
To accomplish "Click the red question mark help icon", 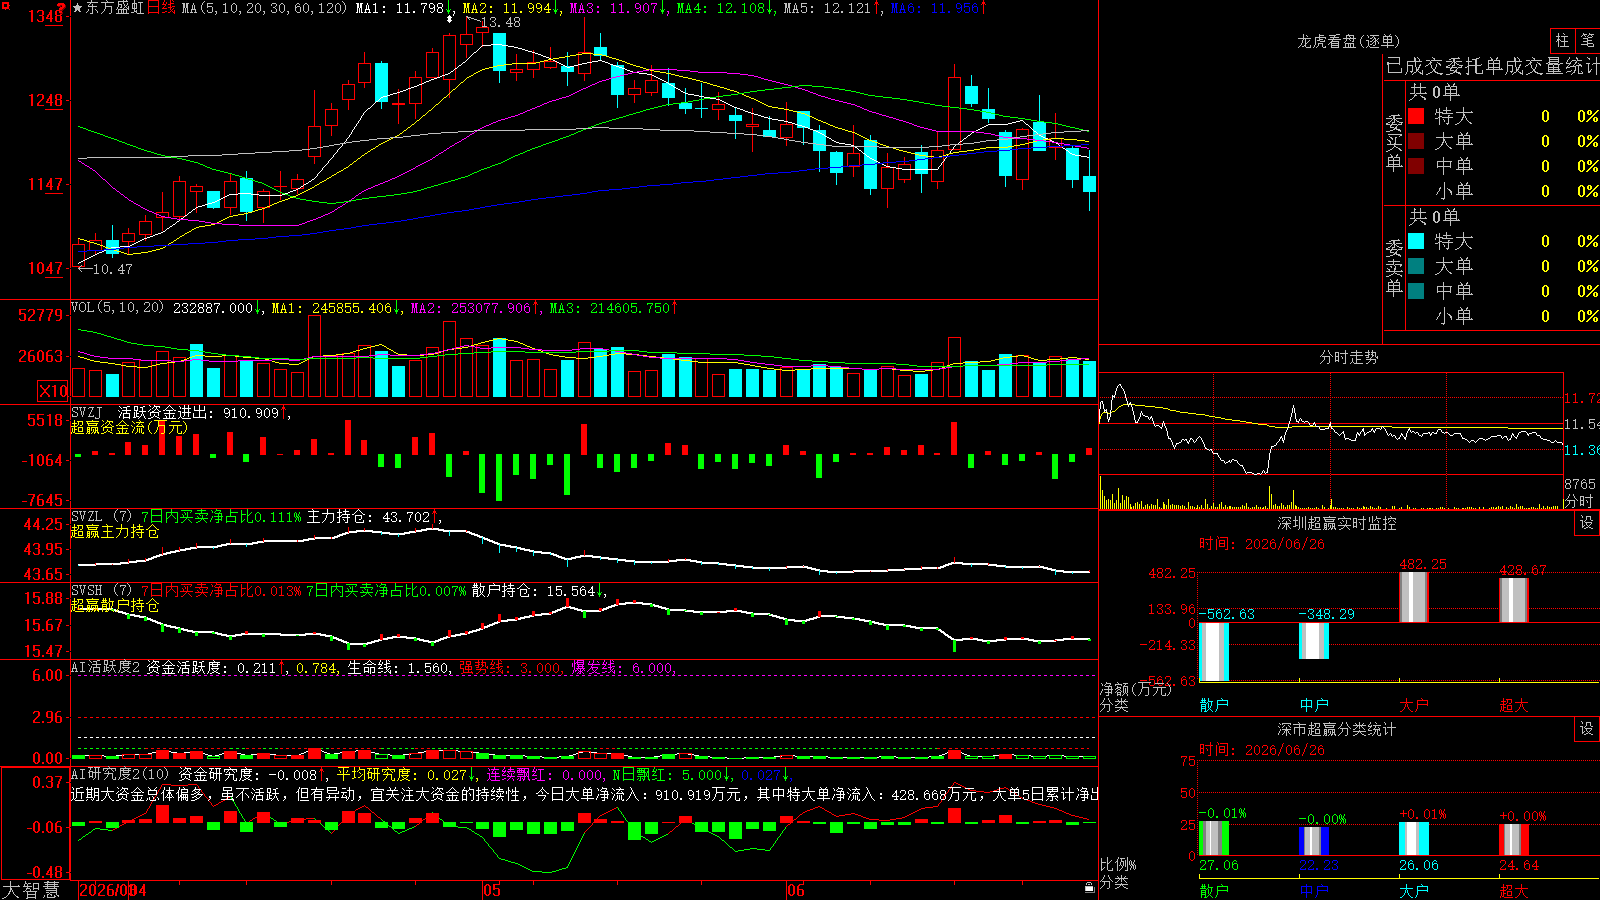I will pyautogui.click(x=62, y=8).
